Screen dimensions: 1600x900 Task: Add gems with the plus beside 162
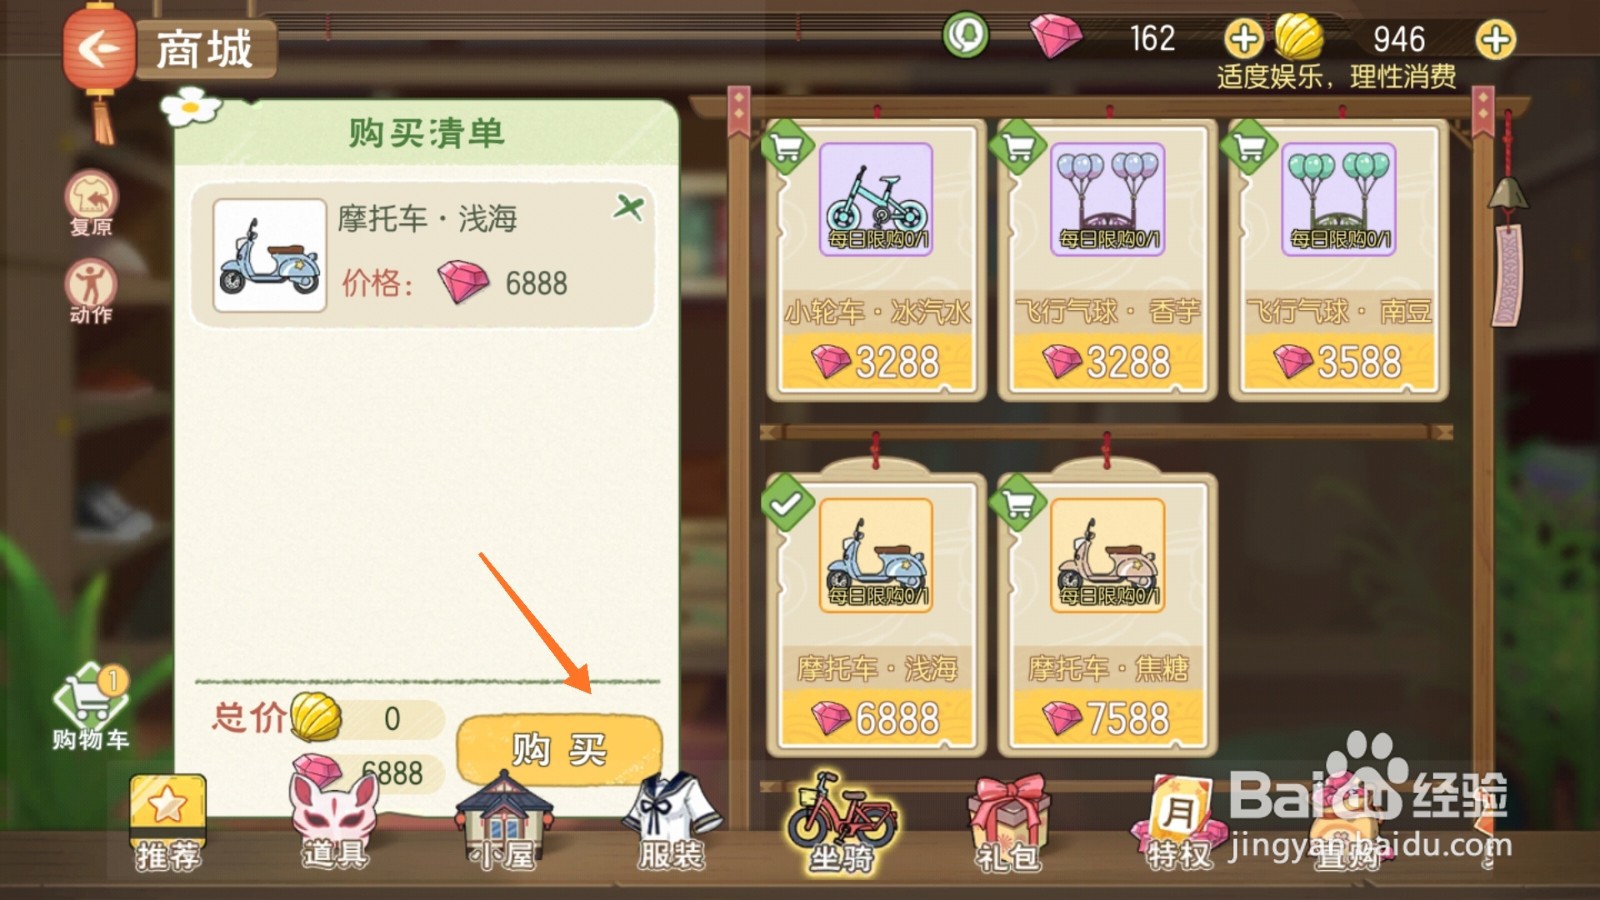click(x=1244, y=39)
